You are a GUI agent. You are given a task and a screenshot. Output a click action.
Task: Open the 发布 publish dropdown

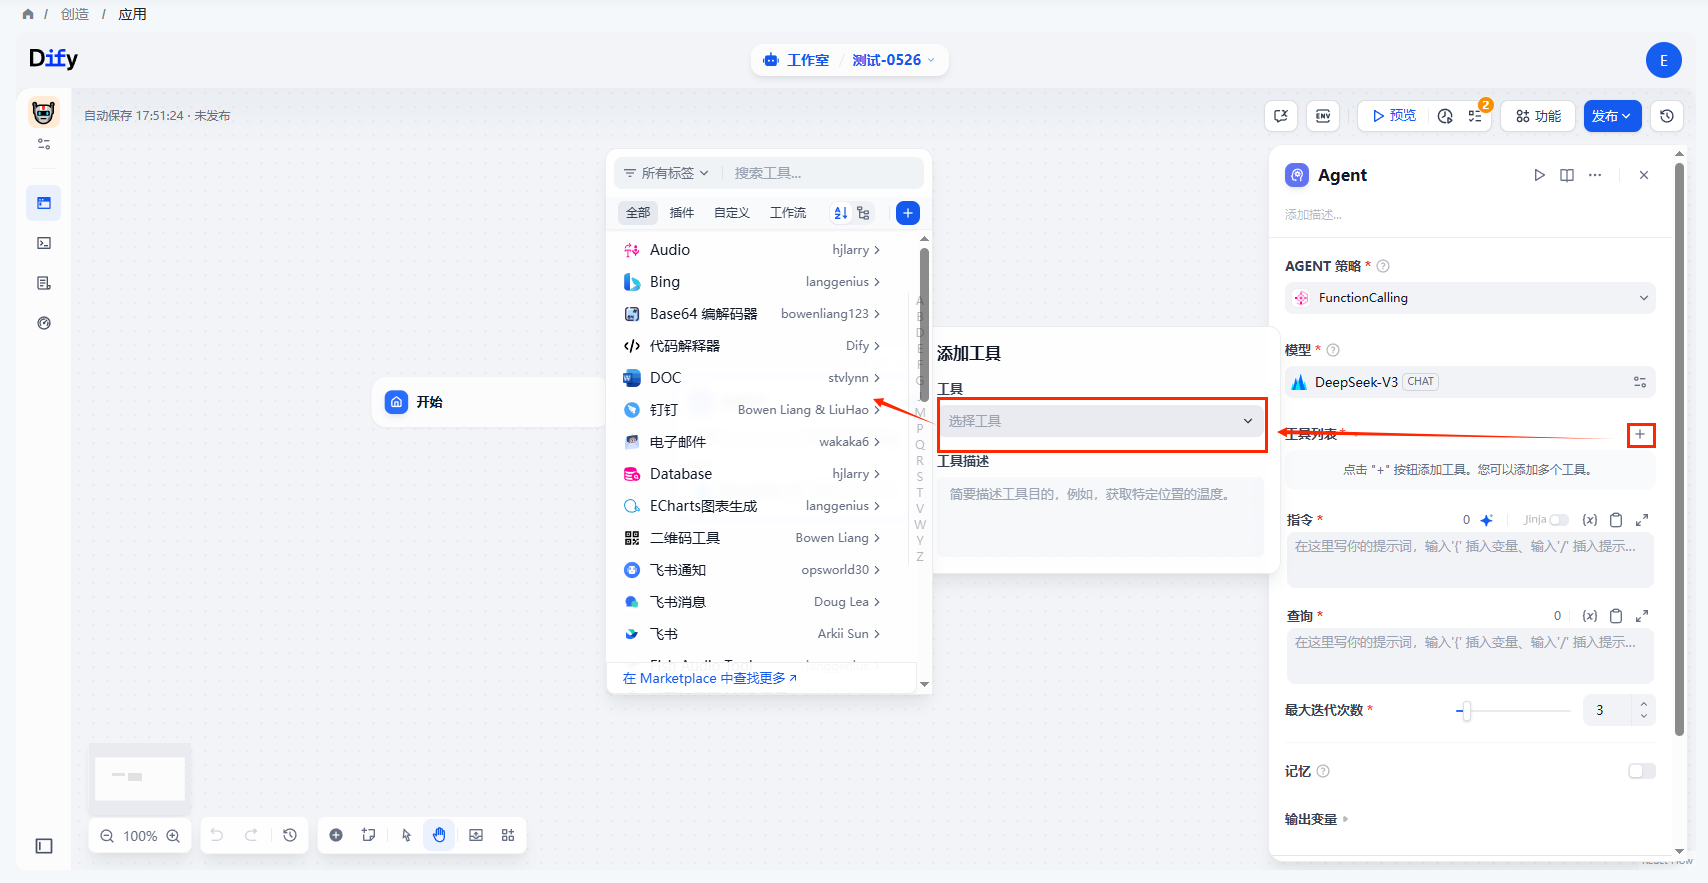(1612, 116)
